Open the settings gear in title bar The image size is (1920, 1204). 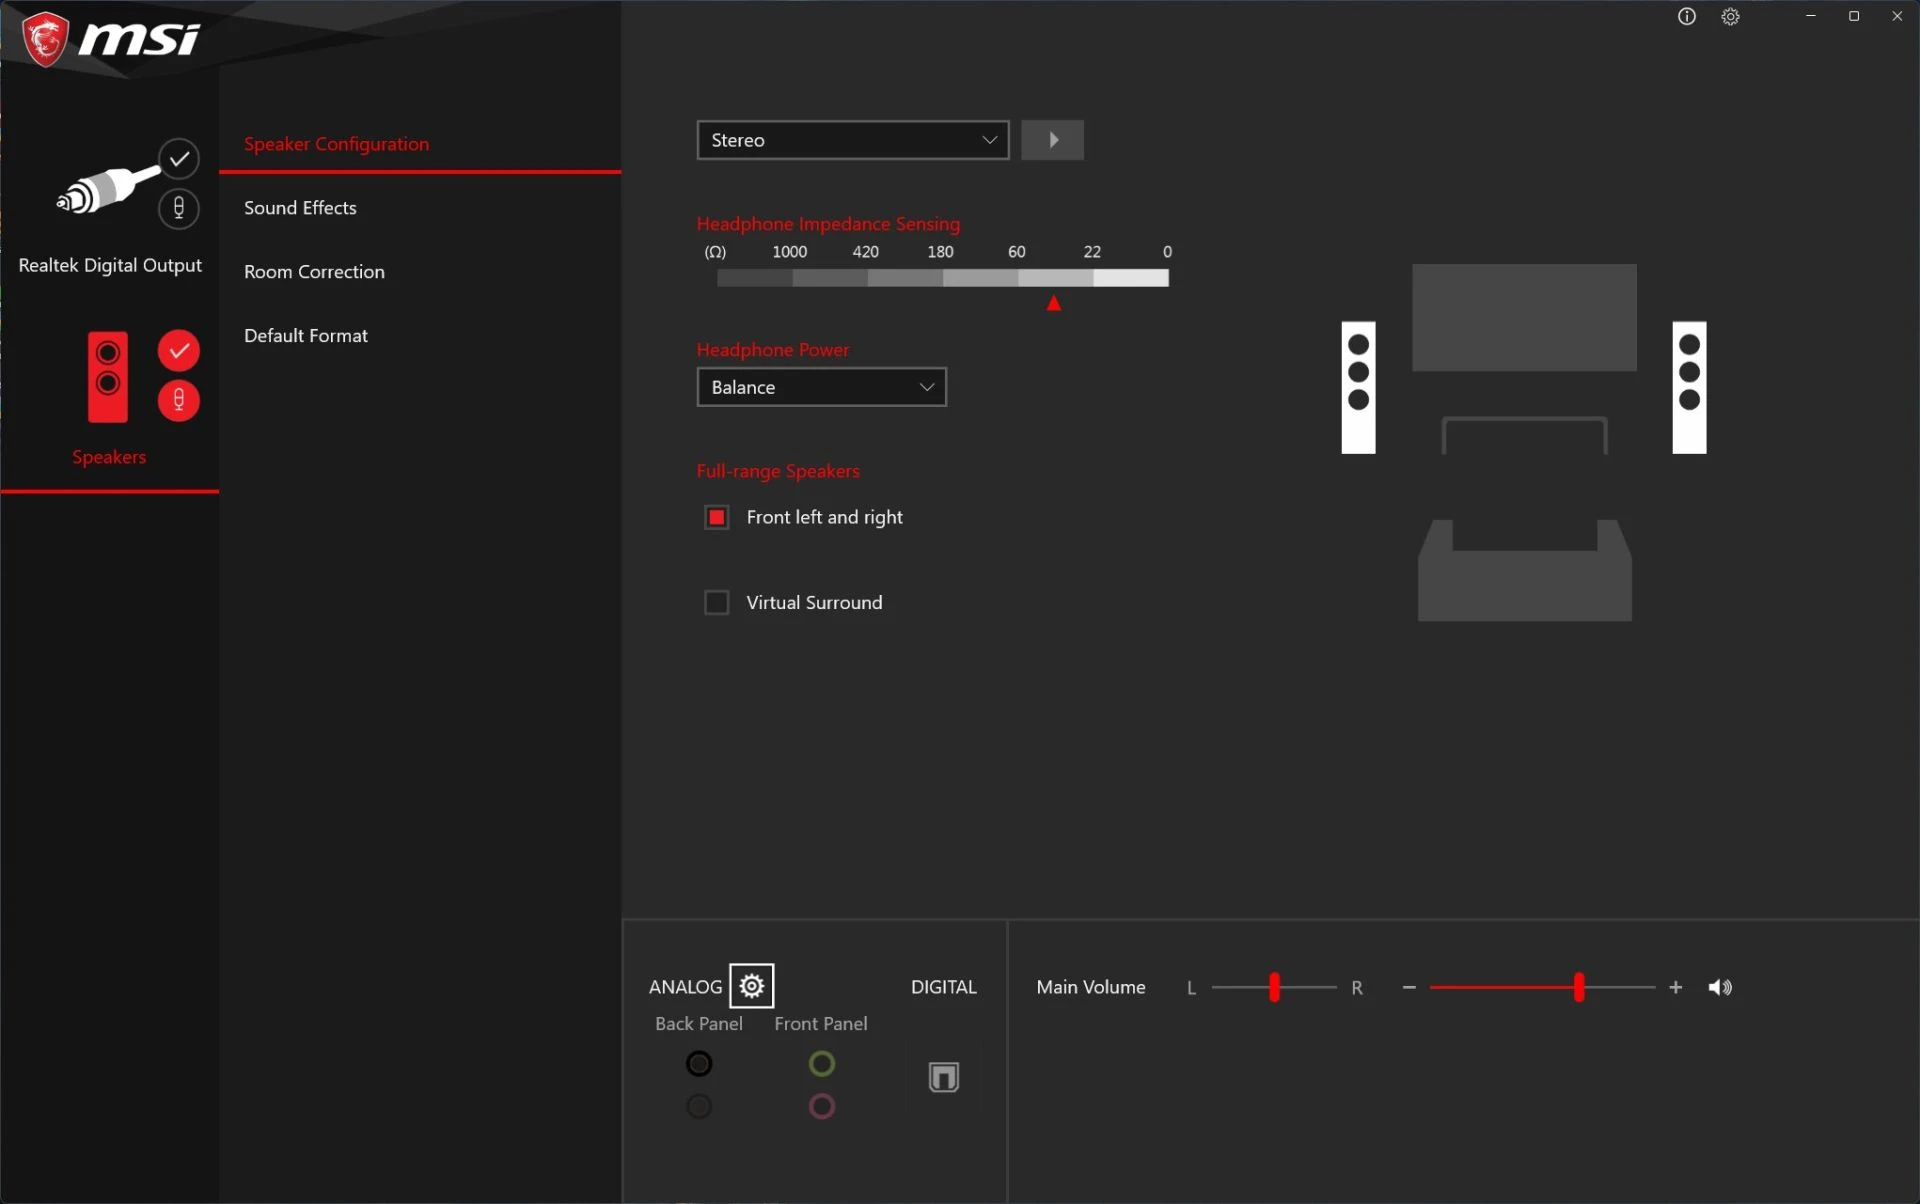pos(1731,16)
